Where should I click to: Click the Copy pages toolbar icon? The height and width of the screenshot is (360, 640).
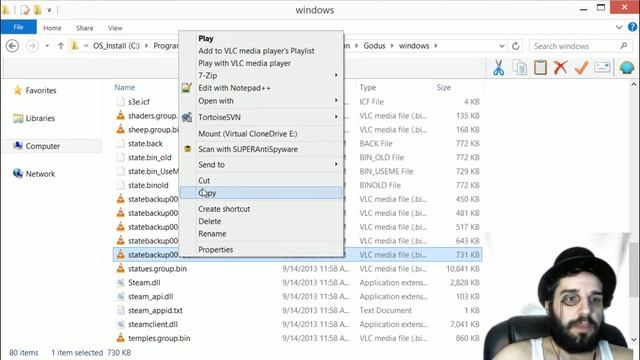(520, 67)
